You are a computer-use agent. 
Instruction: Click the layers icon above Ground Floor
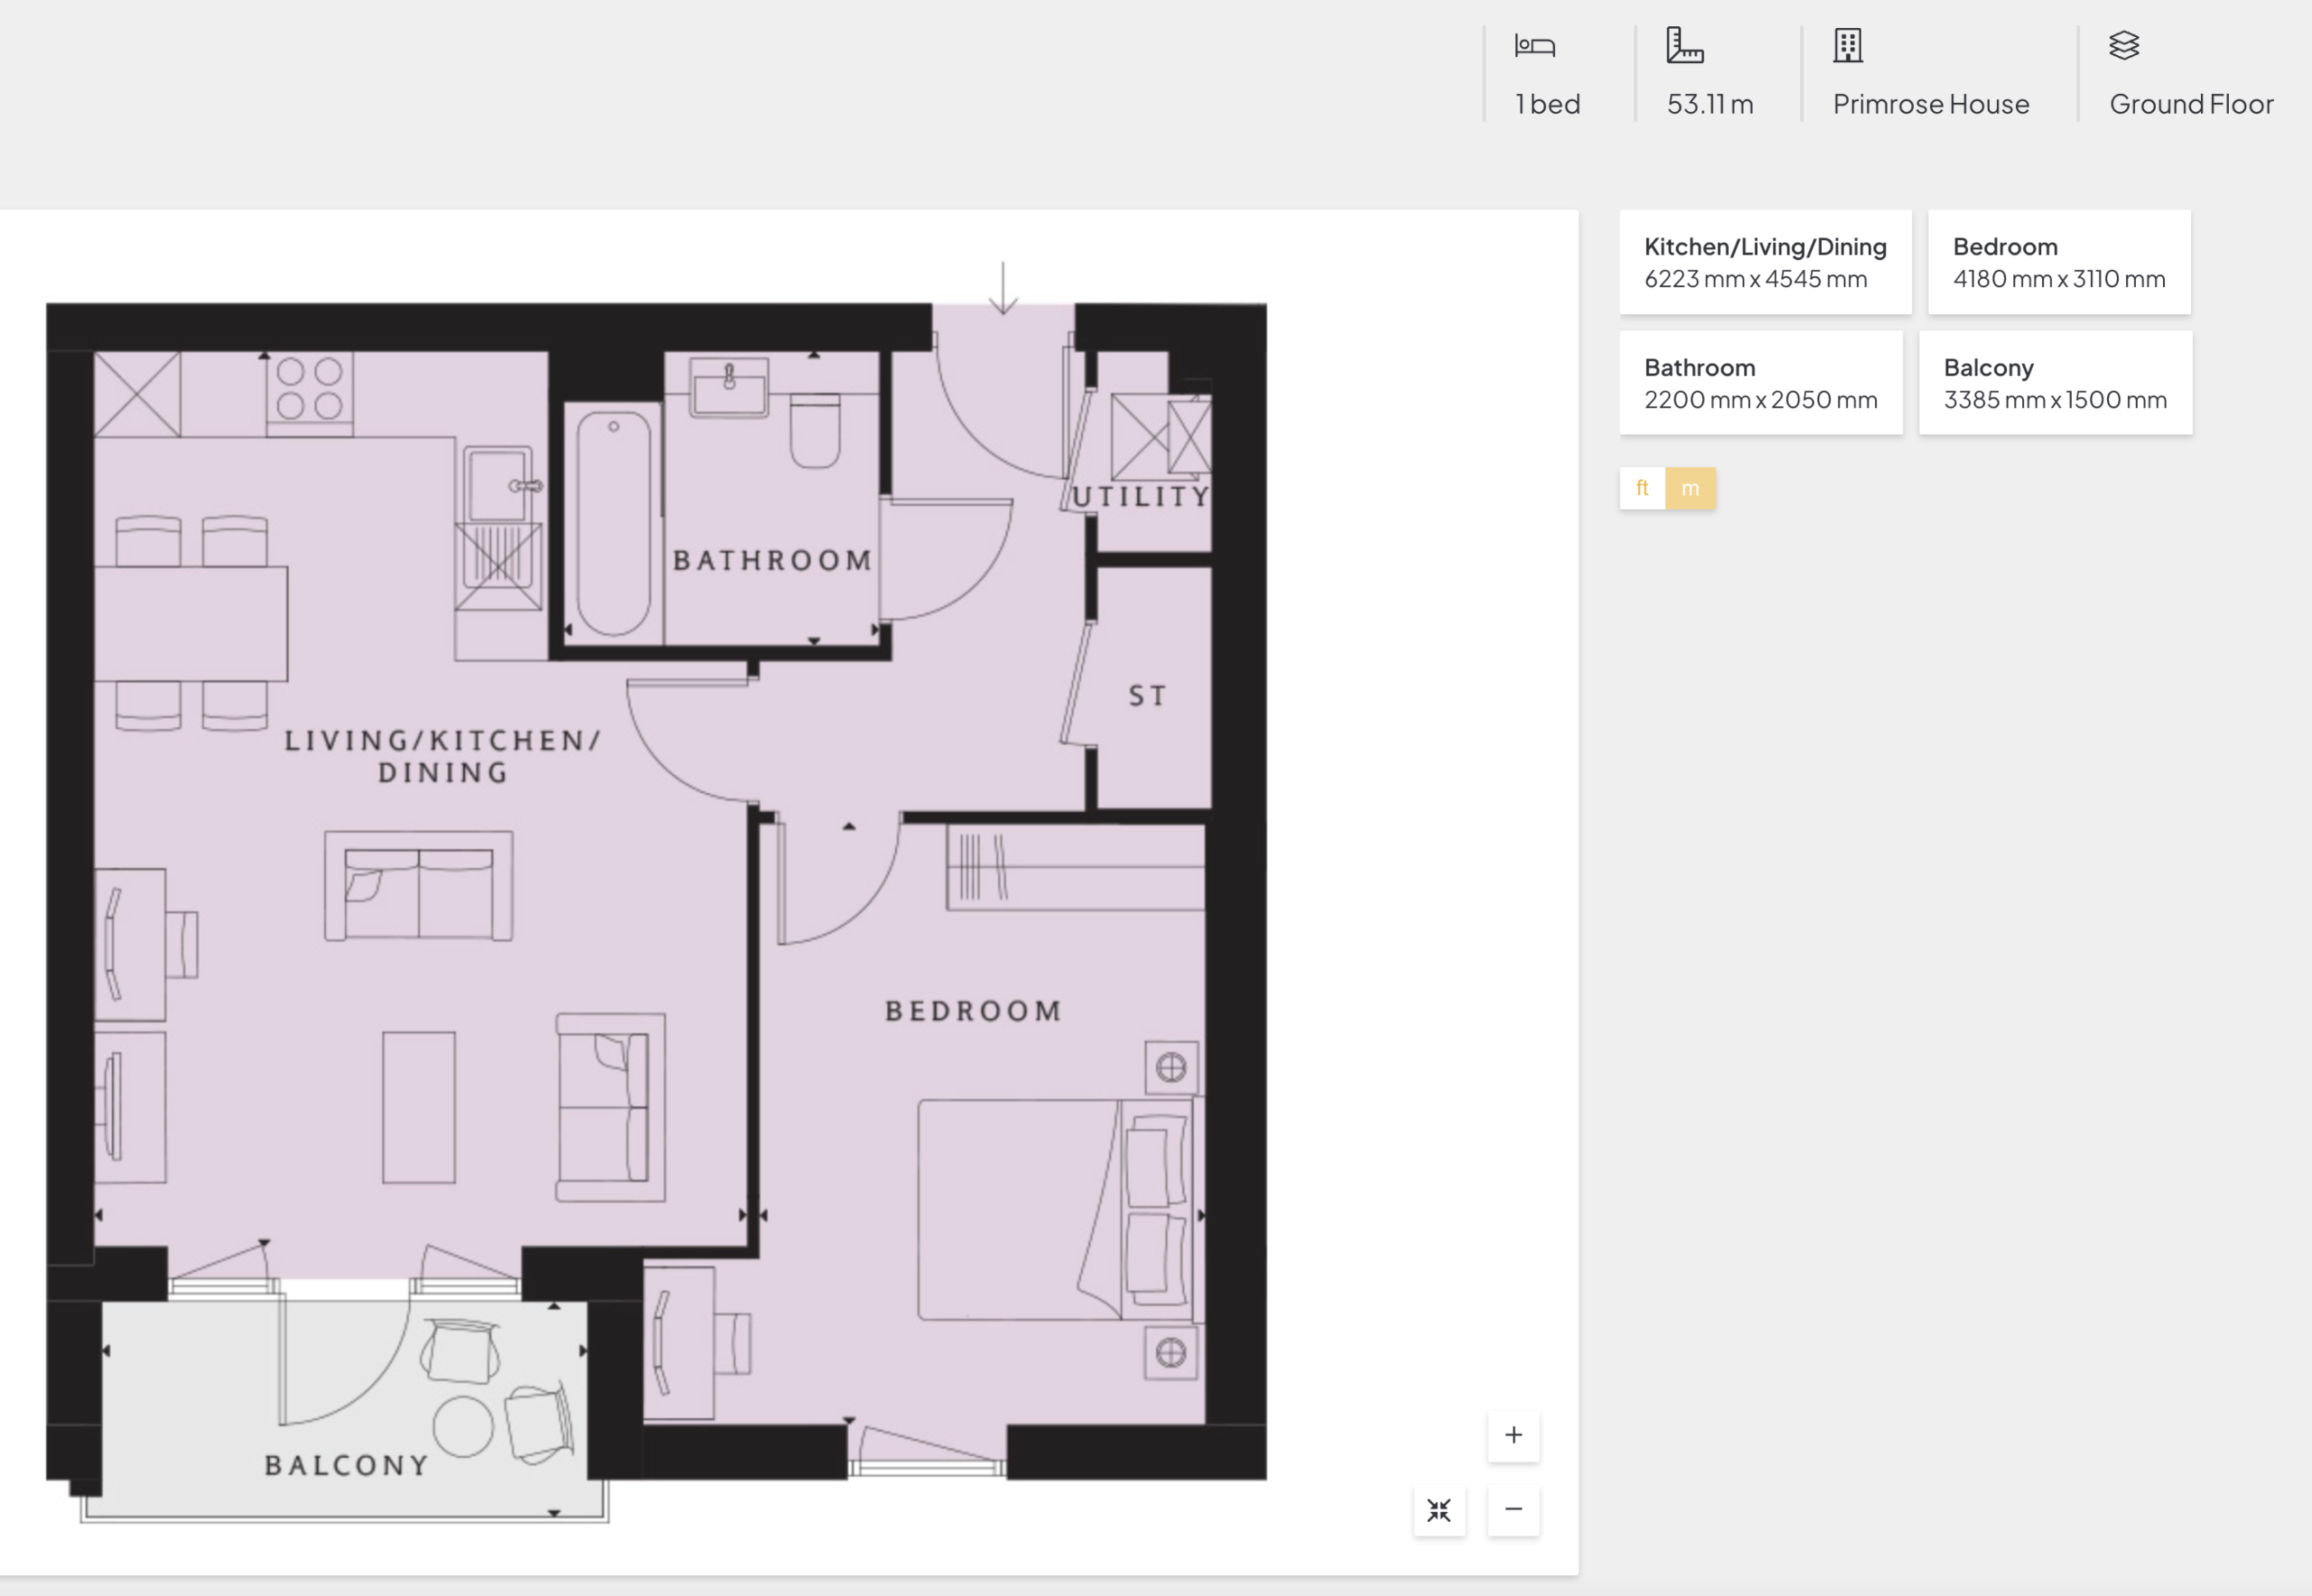[x=2124, y=46]
